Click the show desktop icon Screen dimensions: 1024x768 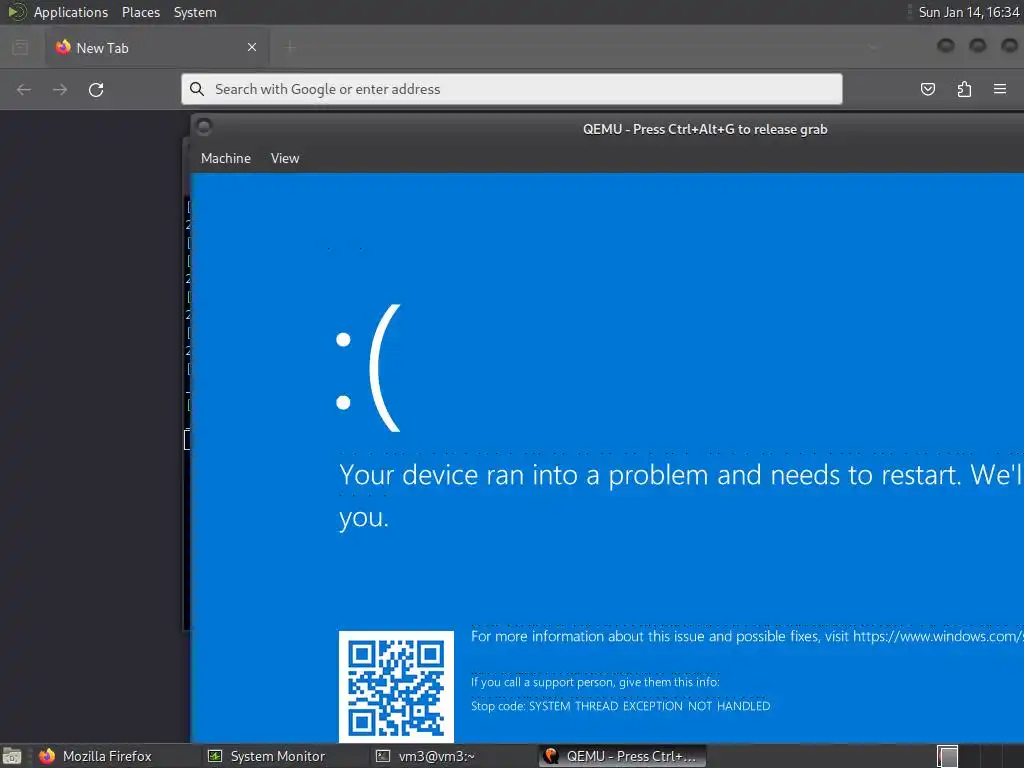pos(12,756)
